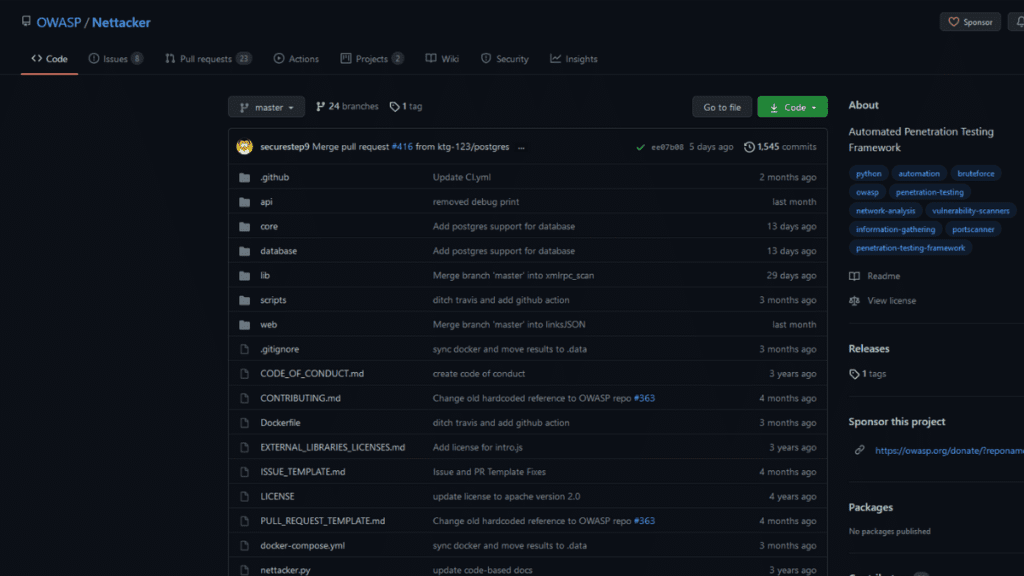Click the web folder icon
The width and height of the screenshot is (1024, 576).
[244, 325]
